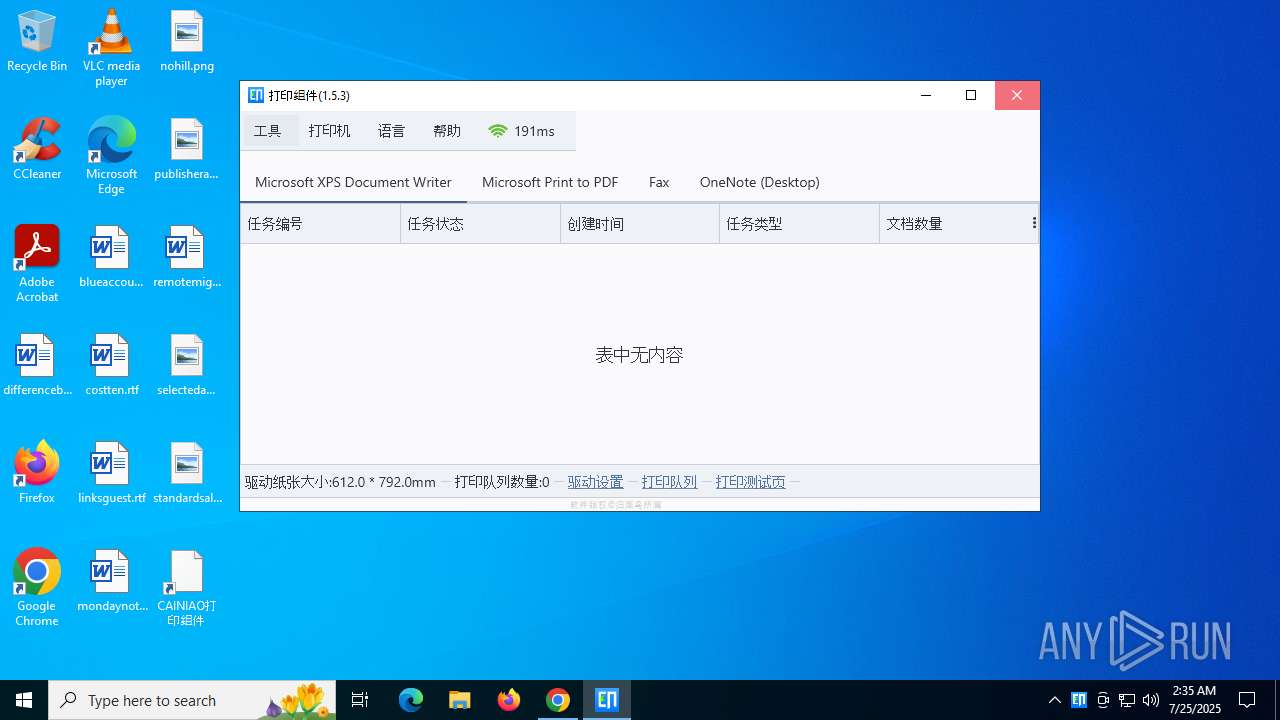The height and width of the screenshot is (720, 1280).
Task: Click the 打印测试页 link
Action: click(750, 482)
